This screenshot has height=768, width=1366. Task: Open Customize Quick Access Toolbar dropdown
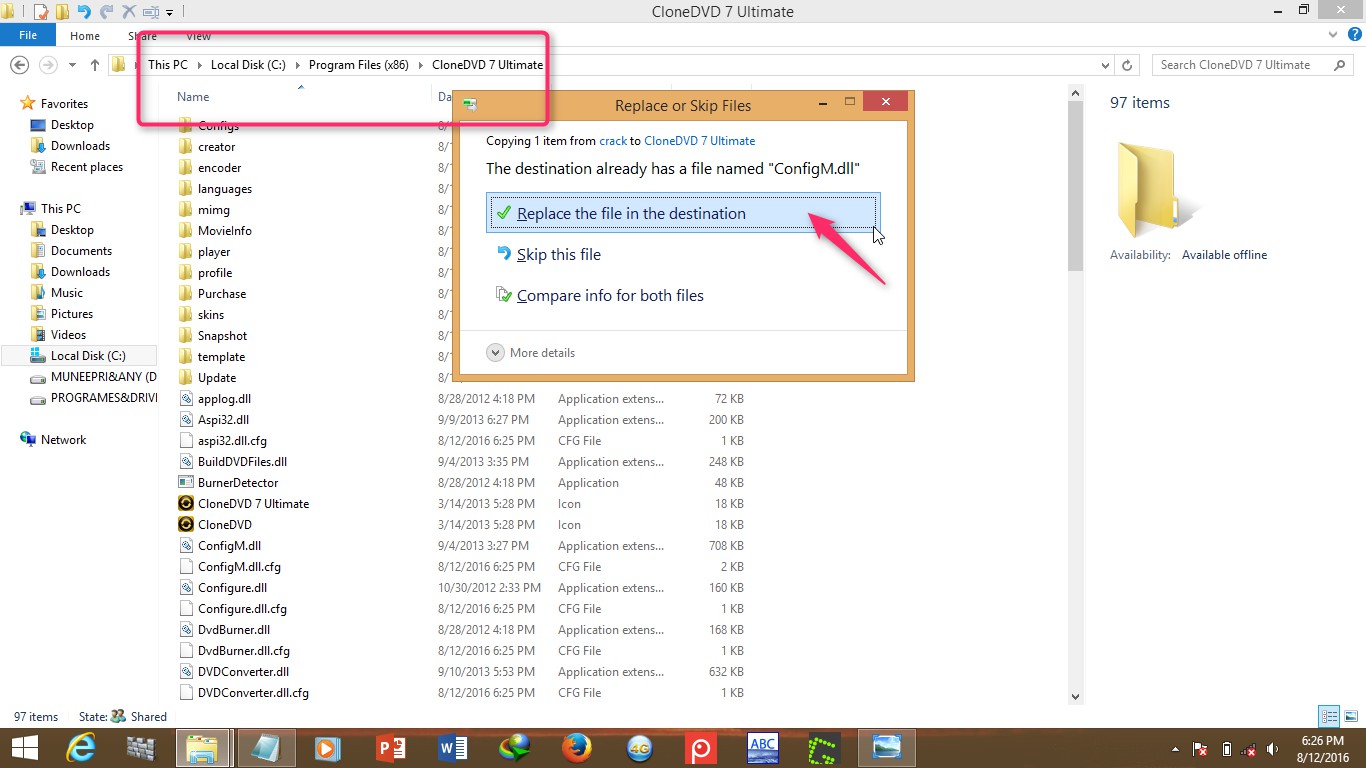pyautogui.click(x=170, y=13)
